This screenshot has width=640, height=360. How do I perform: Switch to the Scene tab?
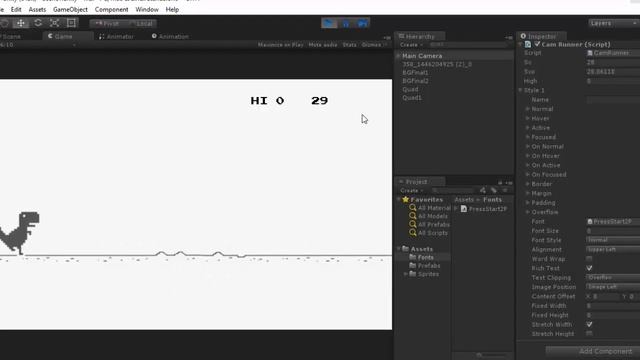point(11,36)
